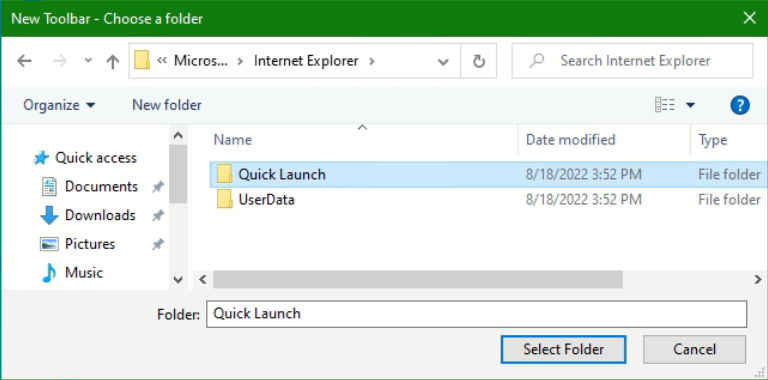Click the Micros... breadcrumb segment
The width and height of the screenshot is (768, 380).
tap(201, 61)
